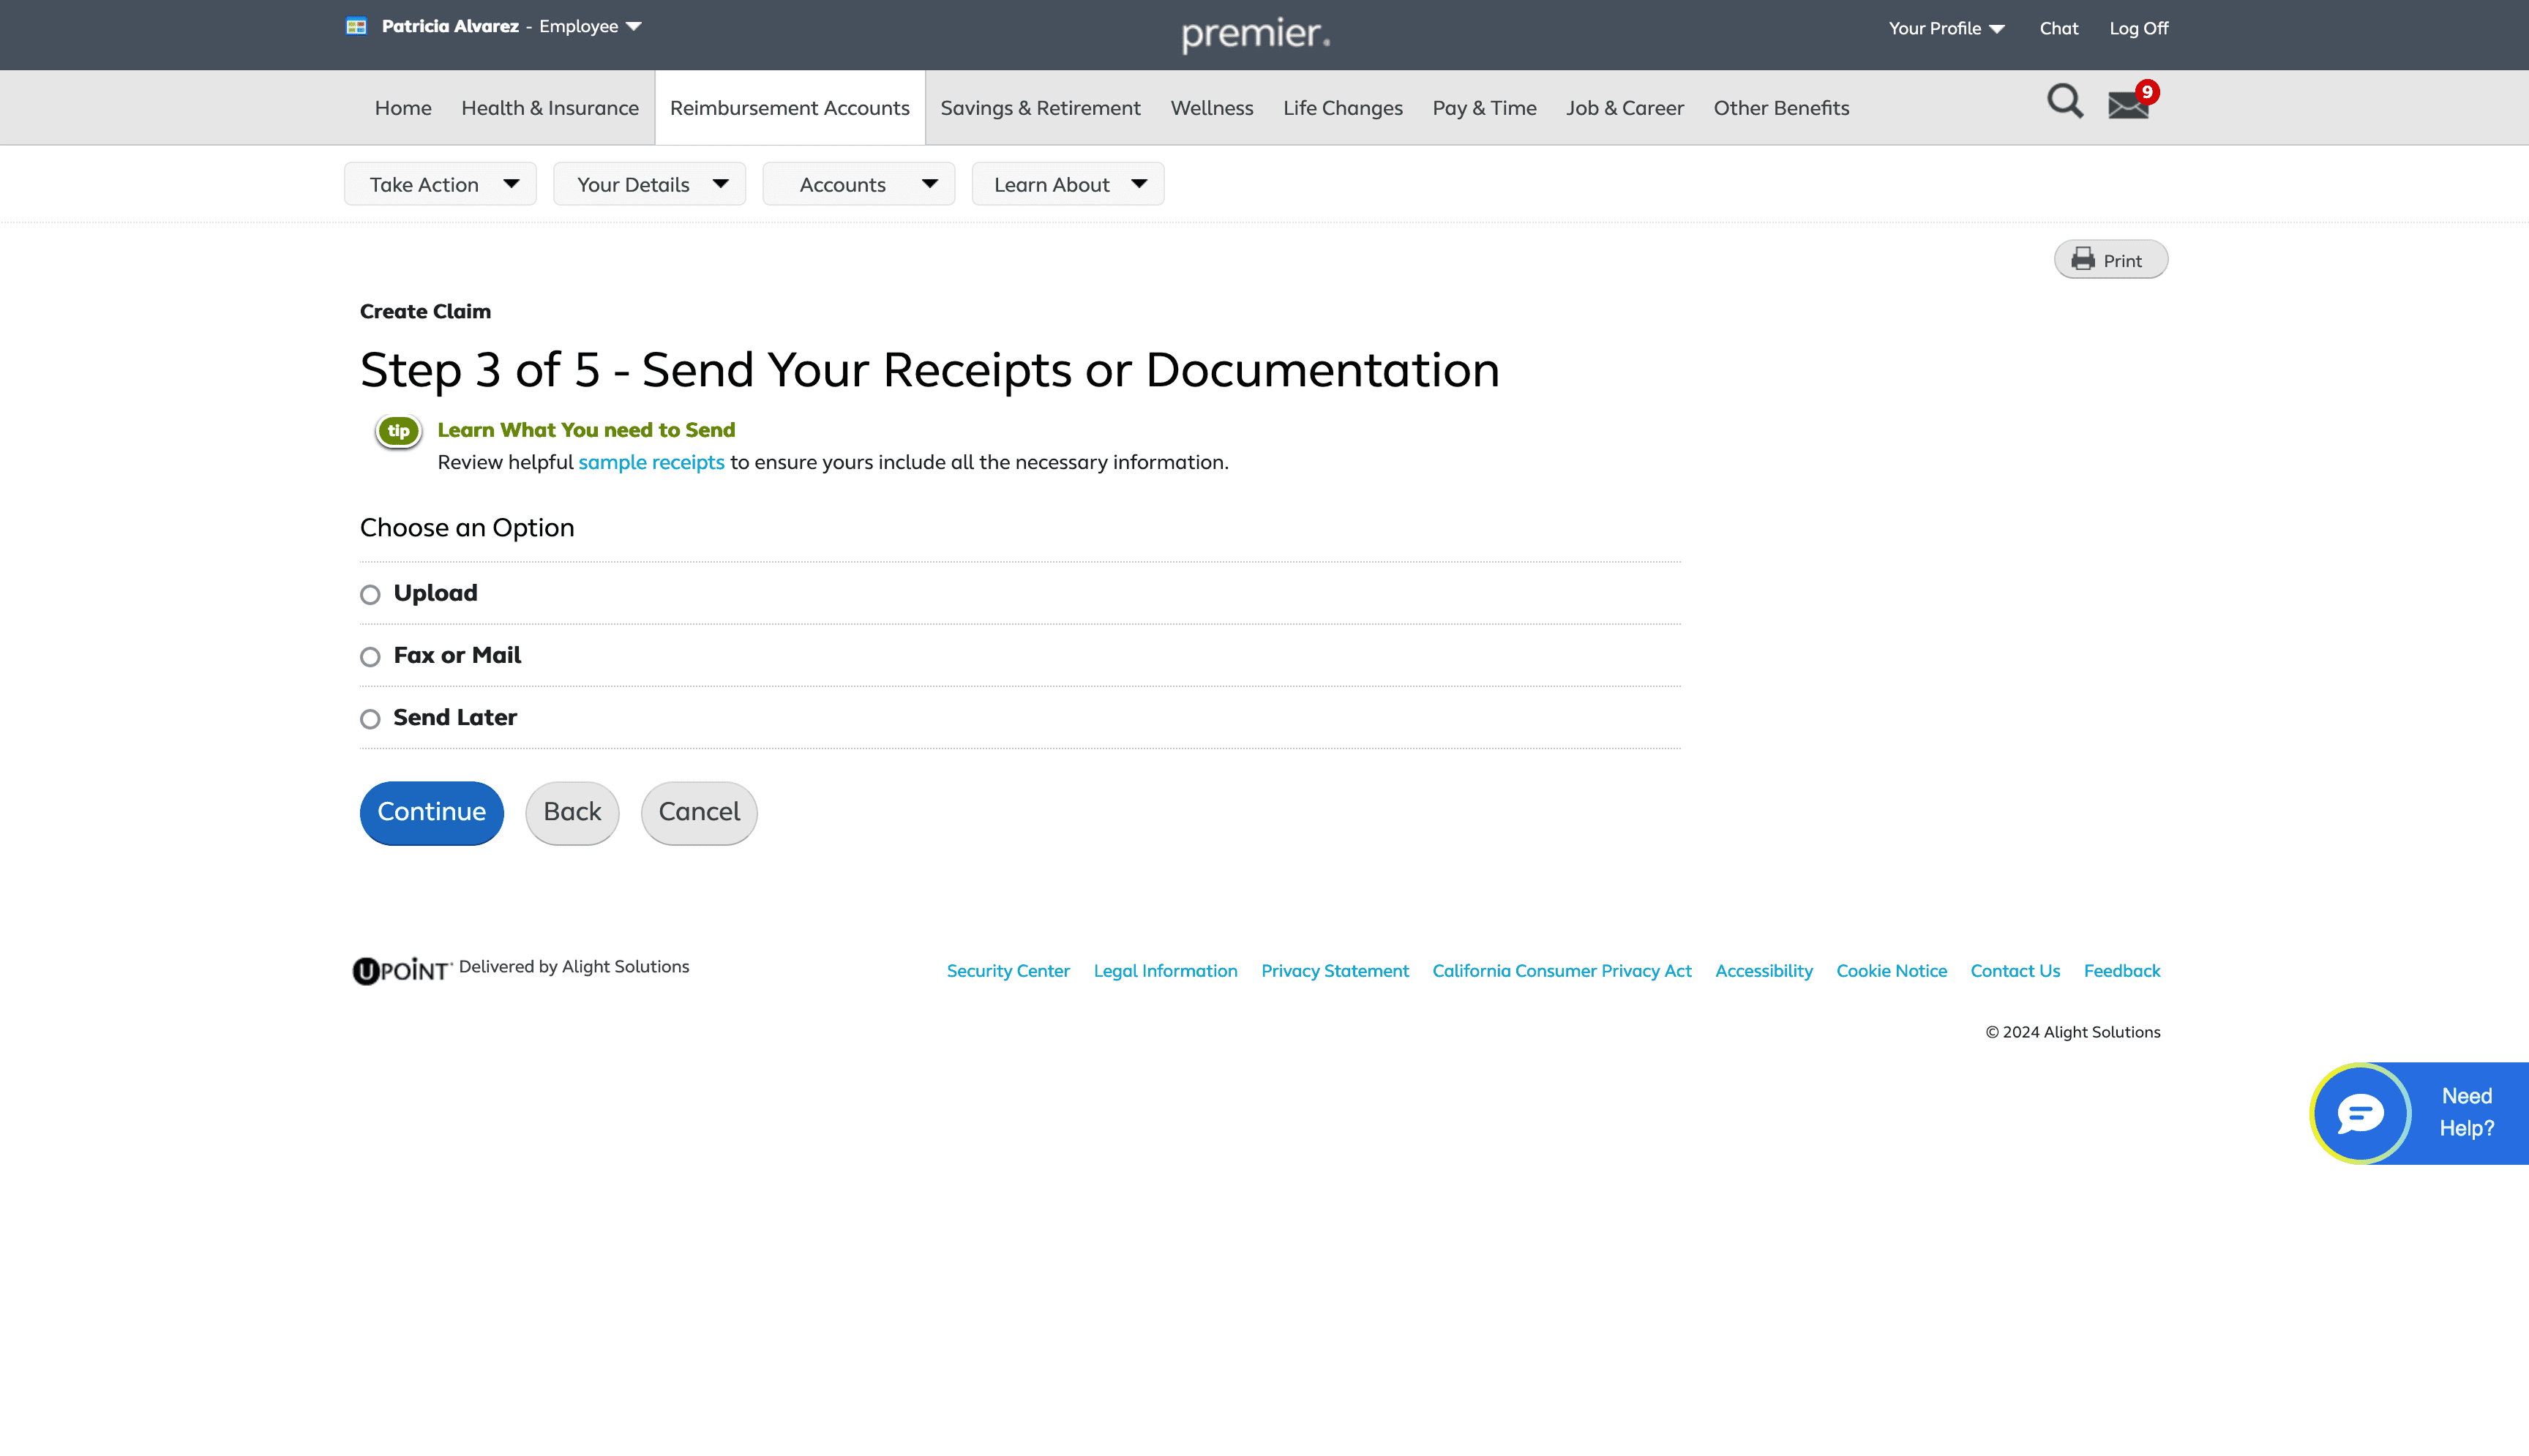Click the blue Continue button

point(431,812)
